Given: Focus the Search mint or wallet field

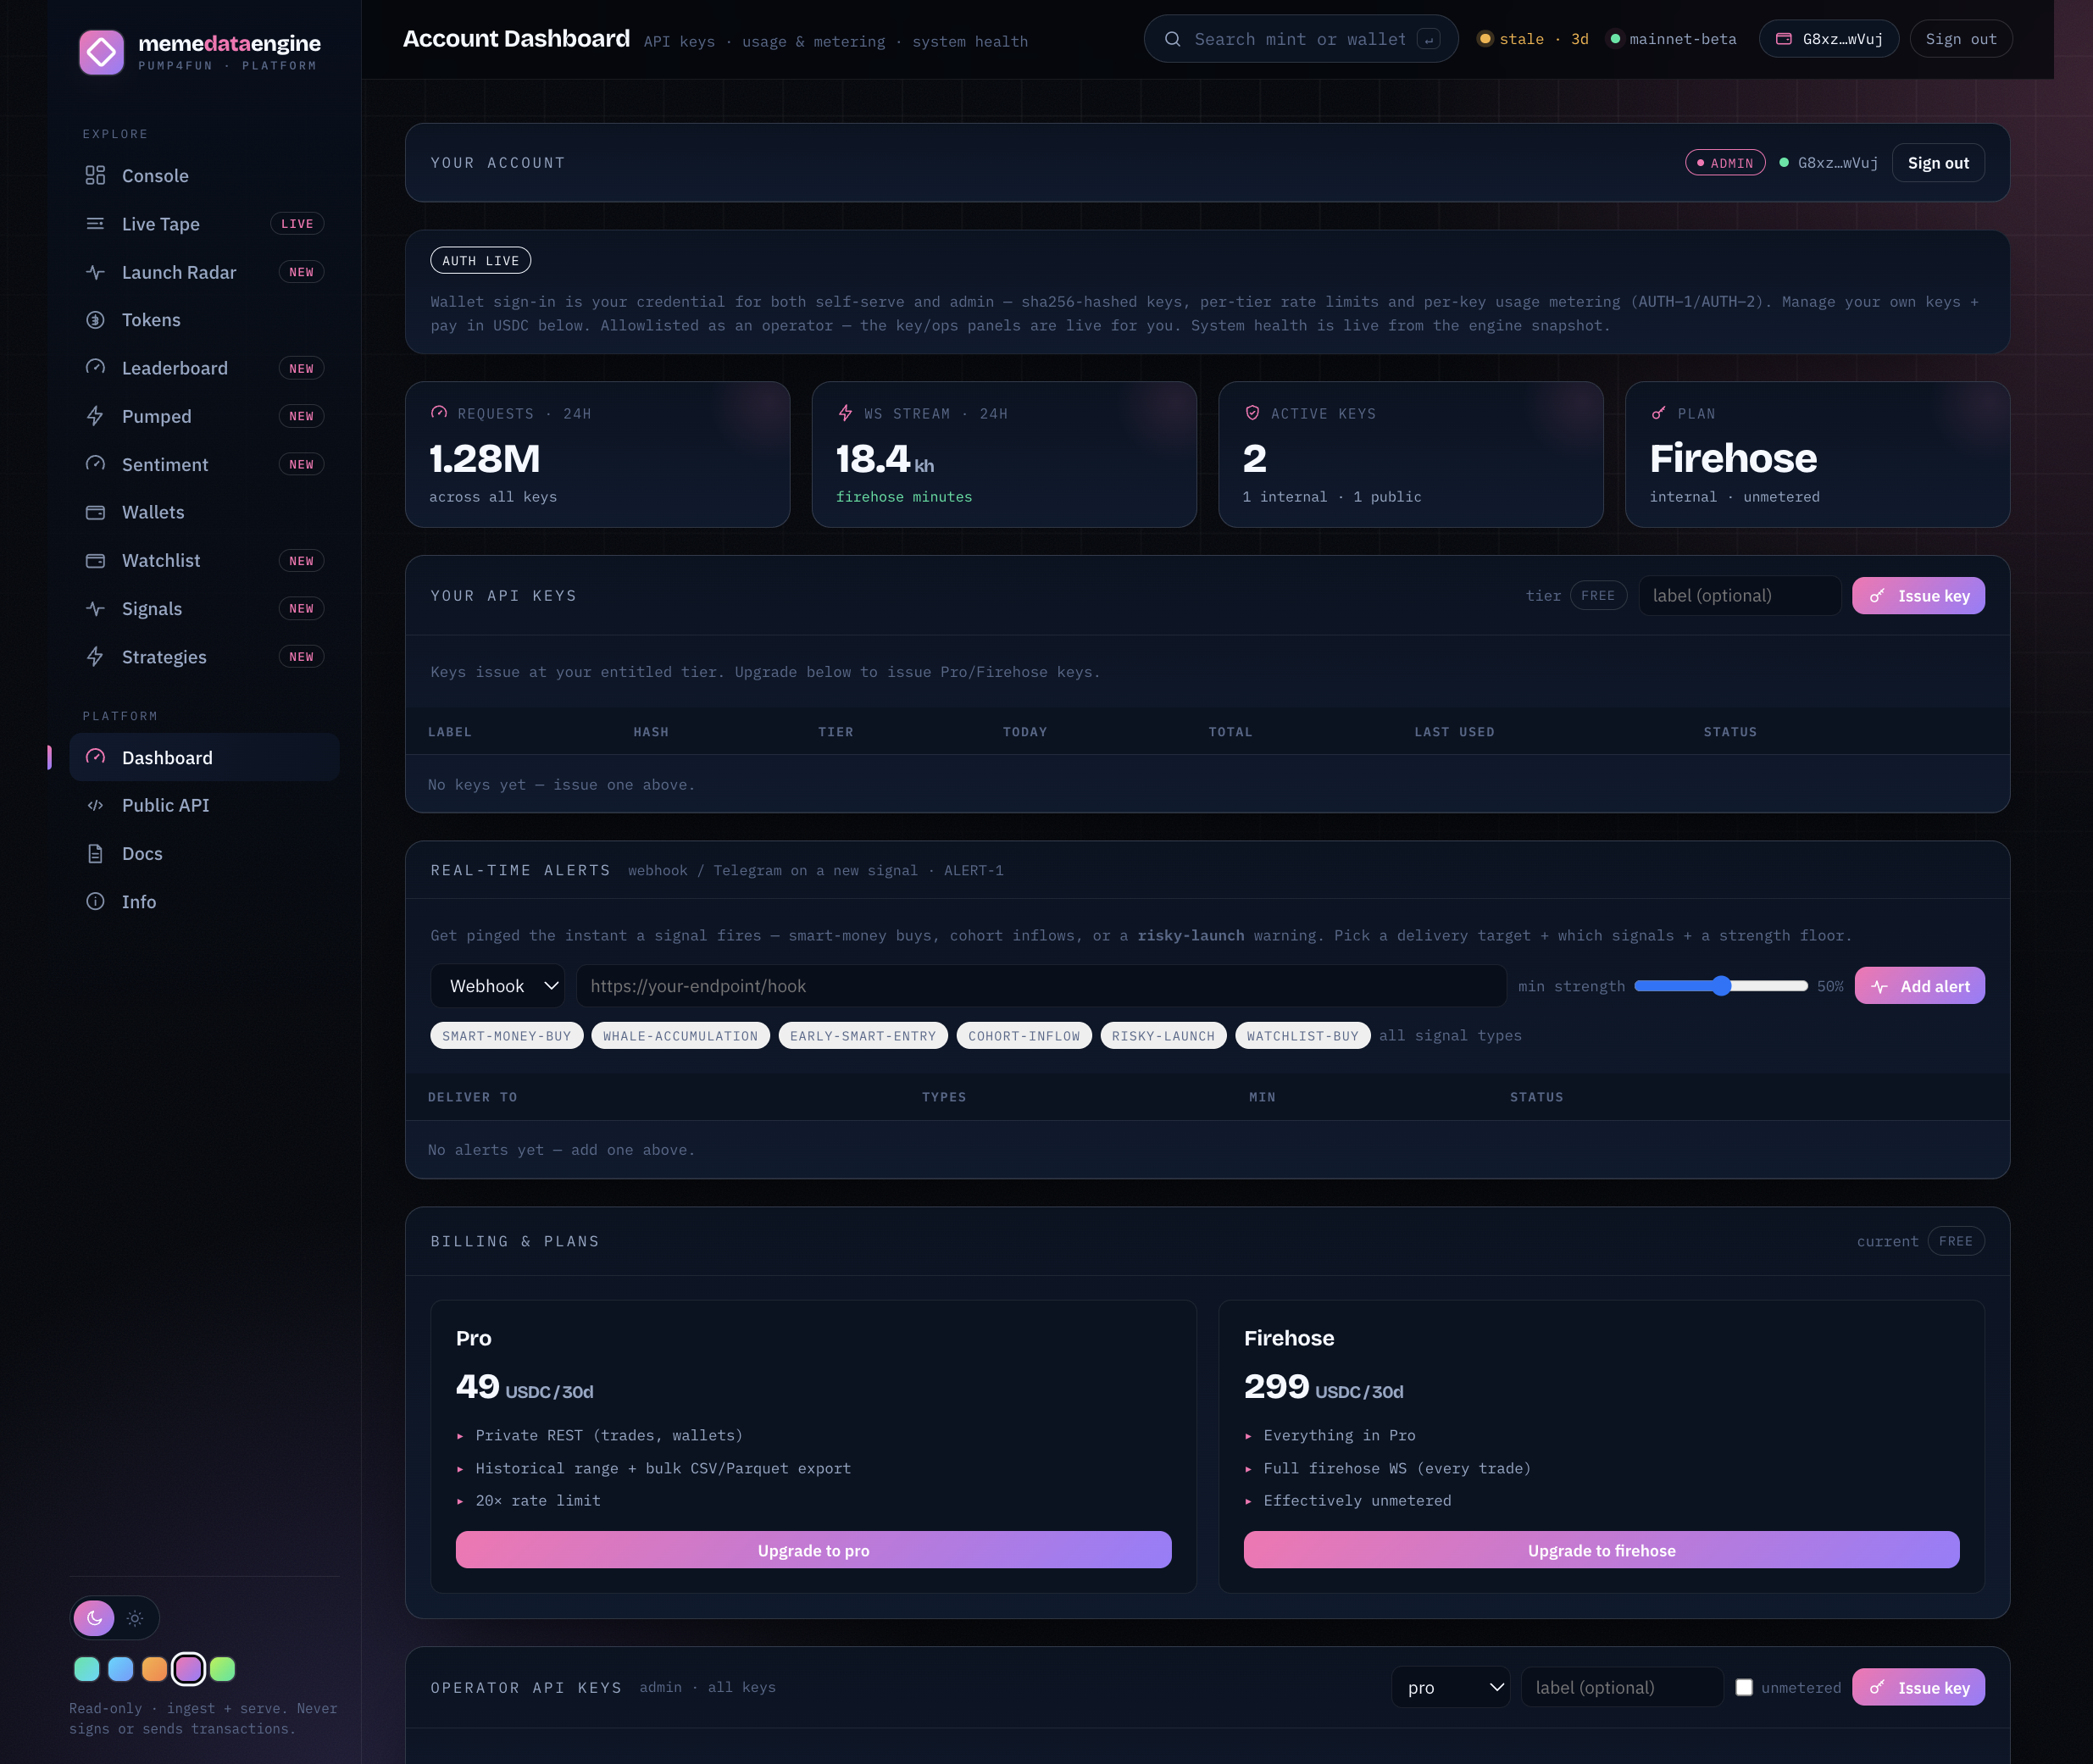Looking at the screenshot, I should [x=1300, y=39].
